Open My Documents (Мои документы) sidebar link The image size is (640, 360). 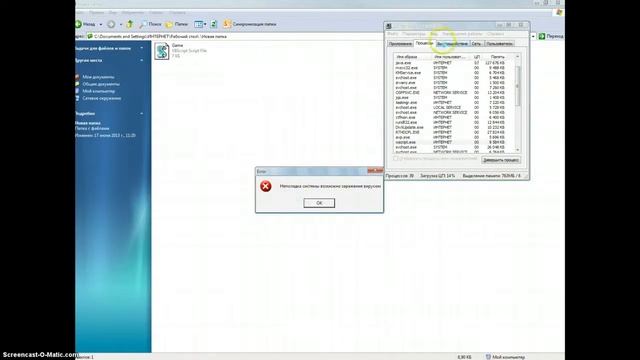pyautogui.click(x=98, y=77)
